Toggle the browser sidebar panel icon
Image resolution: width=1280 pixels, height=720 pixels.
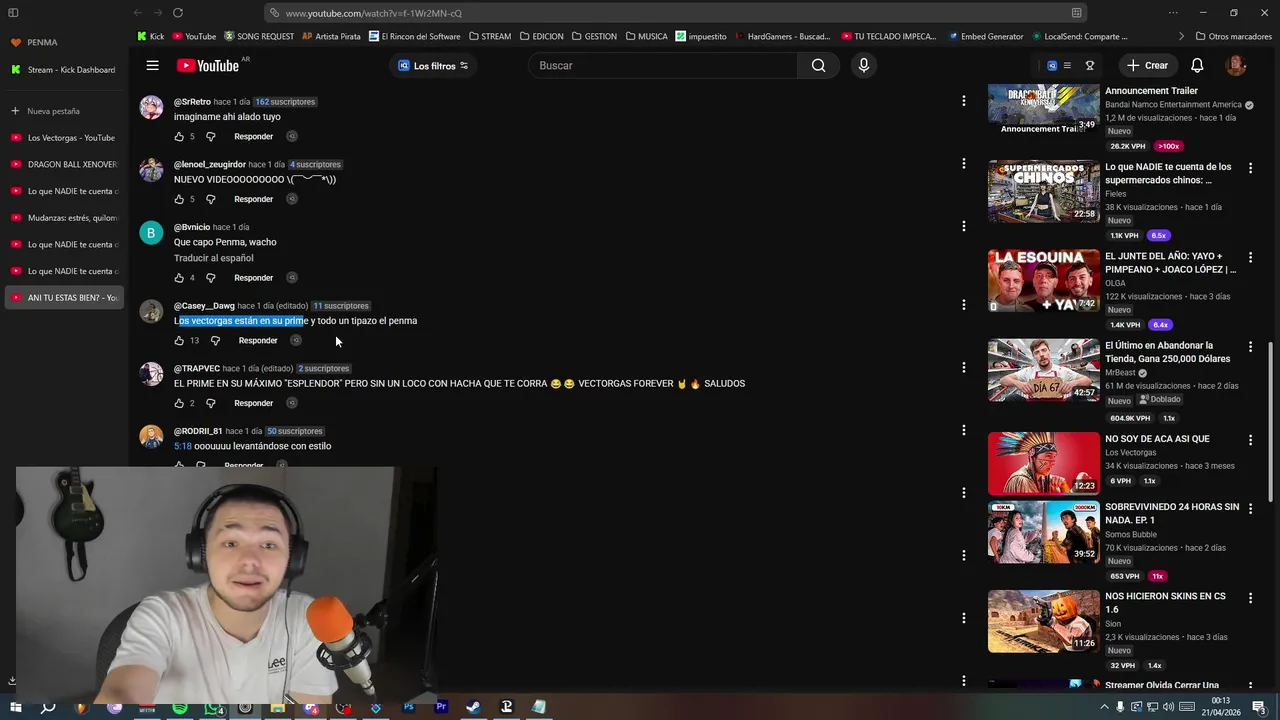click(x=13, y=13)
